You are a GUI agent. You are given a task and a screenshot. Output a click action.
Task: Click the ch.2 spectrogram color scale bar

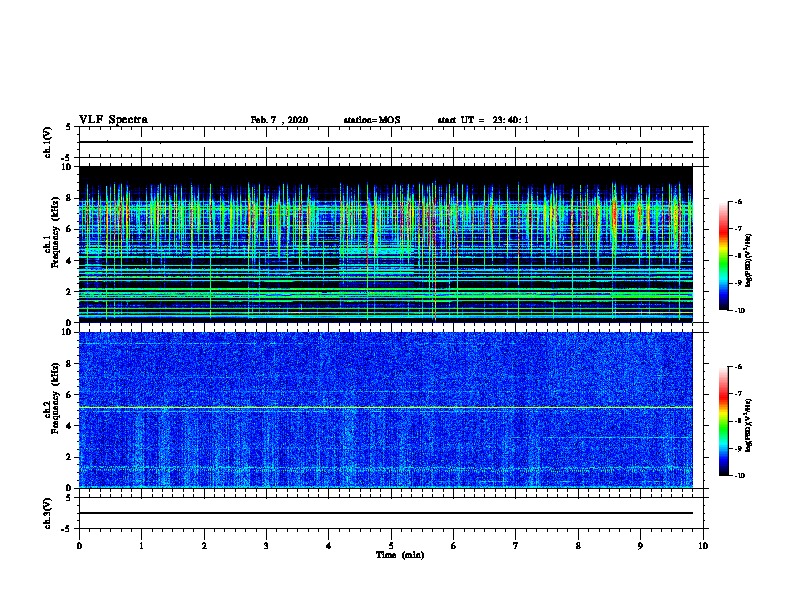(723, 421)
